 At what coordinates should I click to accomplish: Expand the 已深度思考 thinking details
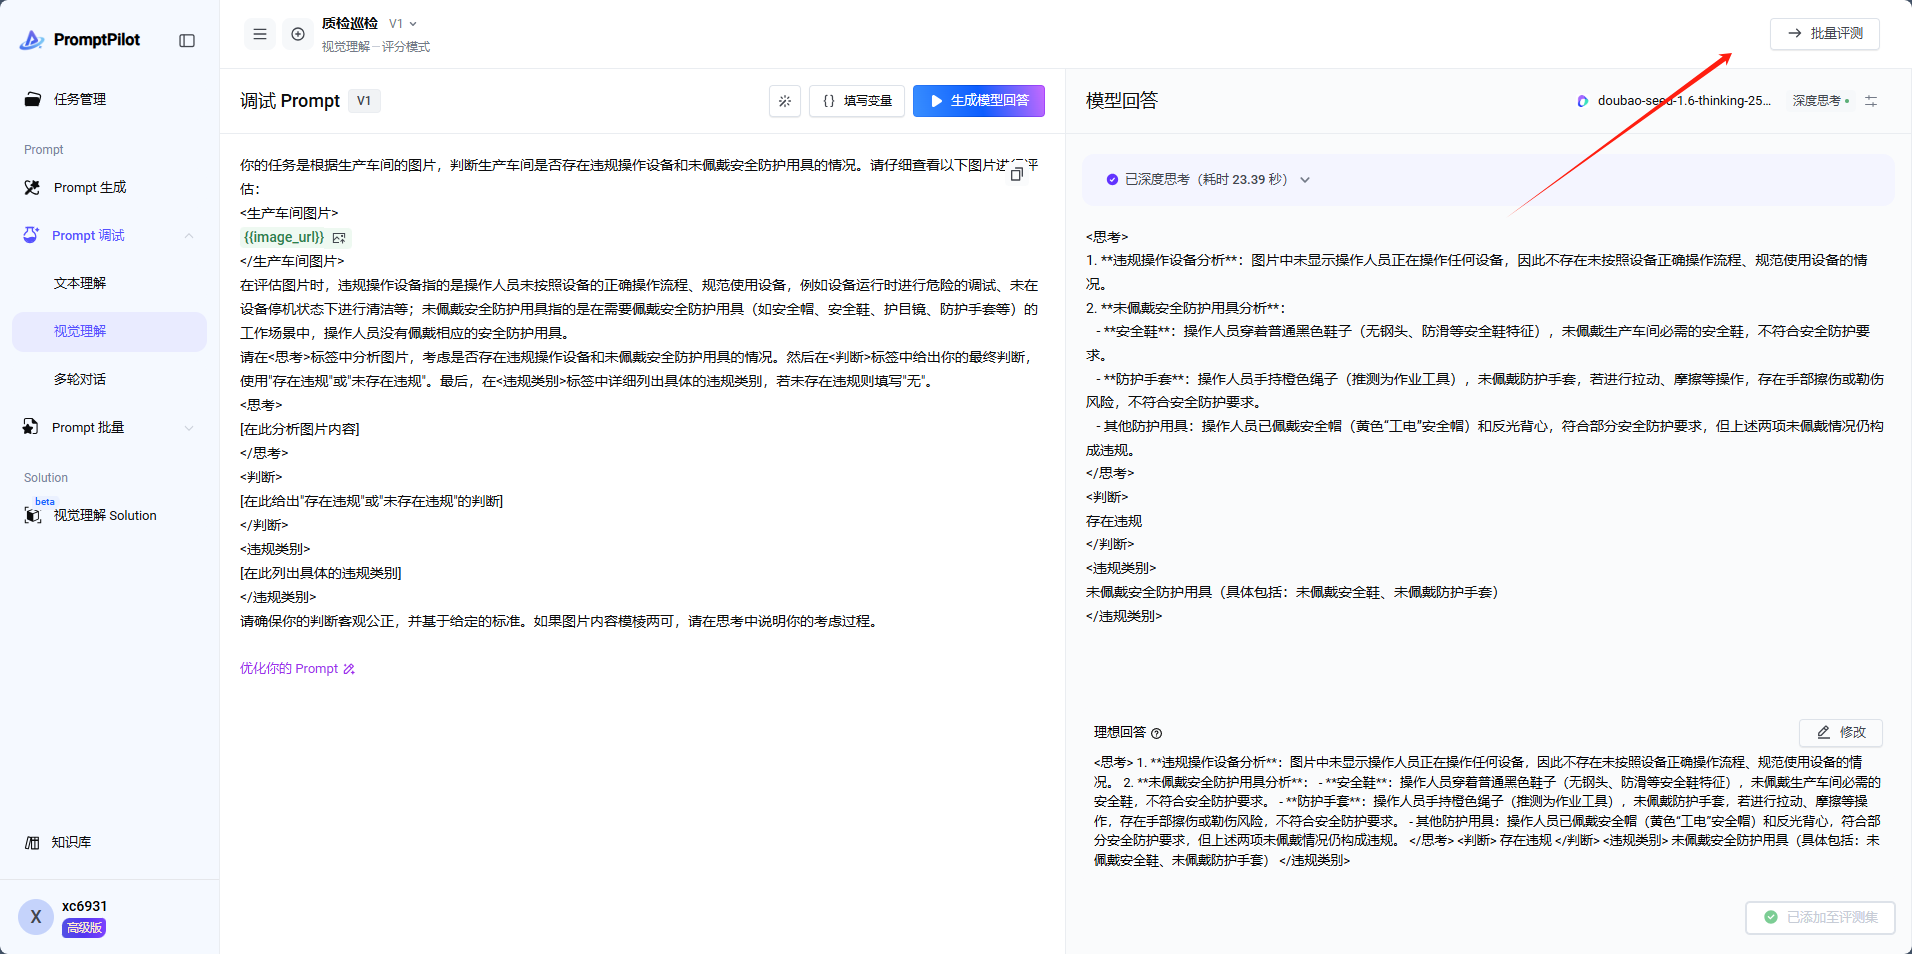(x=1305, y=180)
